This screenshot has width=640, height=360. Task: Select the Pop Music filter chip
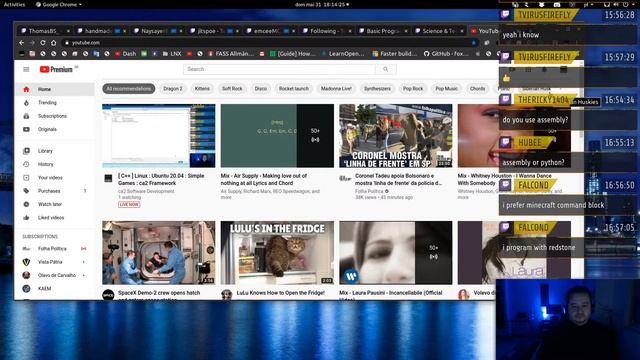(x=446, y=89)
